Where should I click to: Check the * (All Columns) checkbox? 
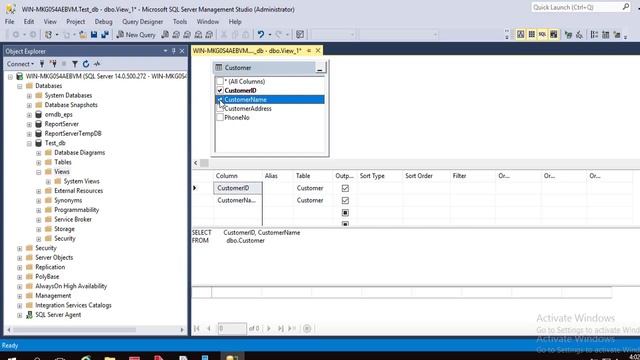220,81
